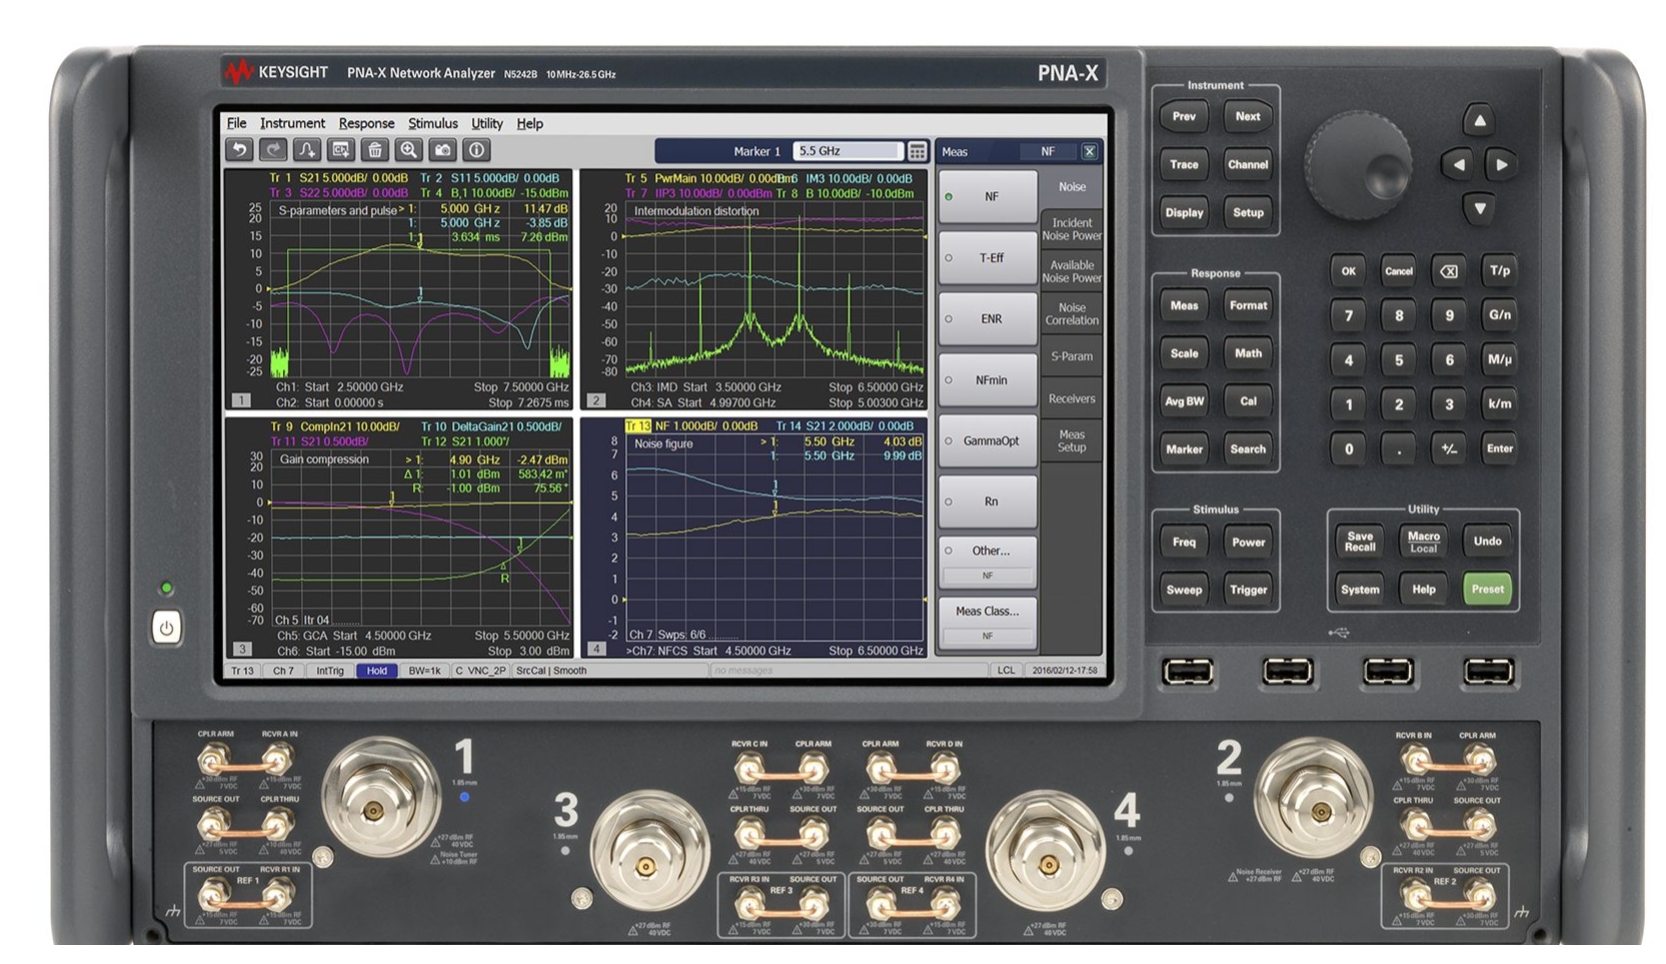The image size is (1666, 964).
Task: Switch to the Incident Noise Power tab
Action: coord(1072,229)
